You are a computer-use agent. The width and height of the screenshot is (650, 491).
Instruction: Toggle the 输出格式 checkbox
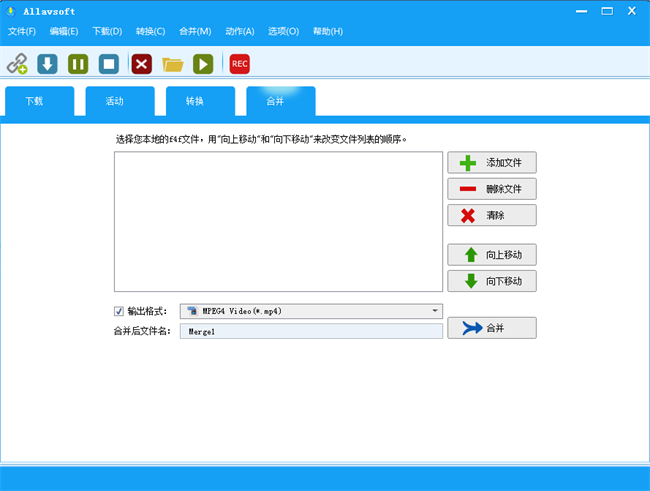click(x=119, y=311)
